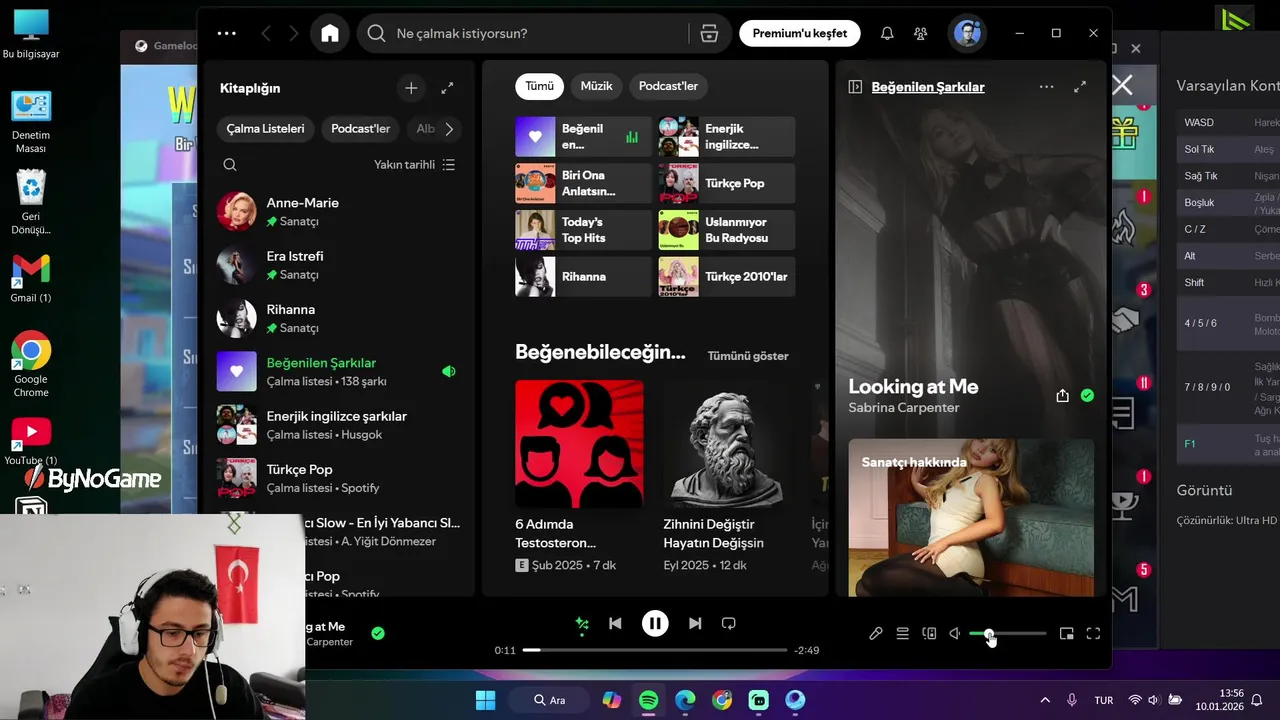Pause the current song
The width and height of the screenshot is (1280, 720).
tap(655, 623)
